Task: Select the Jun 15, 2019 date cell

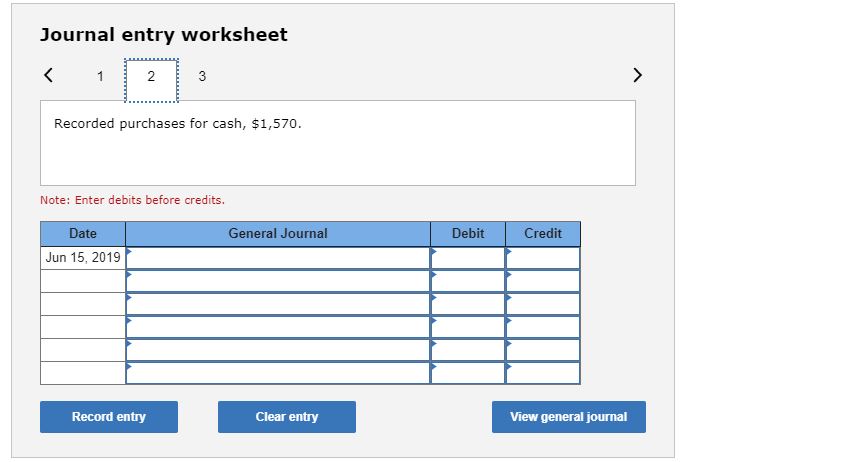Action: 83,258
